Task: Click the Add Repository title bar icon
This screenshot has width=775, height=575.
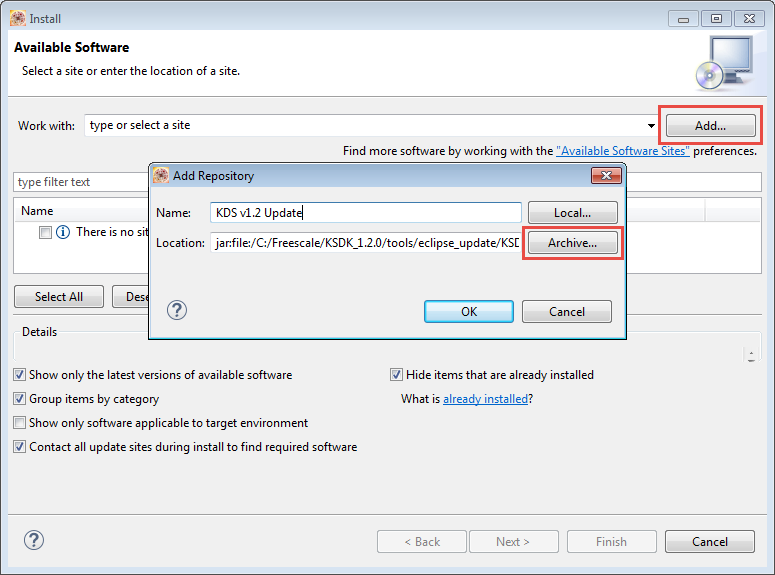Action: coord(160,176)
